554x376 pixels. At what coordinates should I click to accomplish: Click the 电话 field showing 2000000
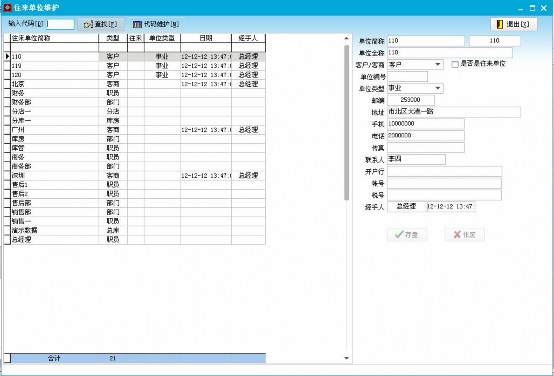coord(426,136)
